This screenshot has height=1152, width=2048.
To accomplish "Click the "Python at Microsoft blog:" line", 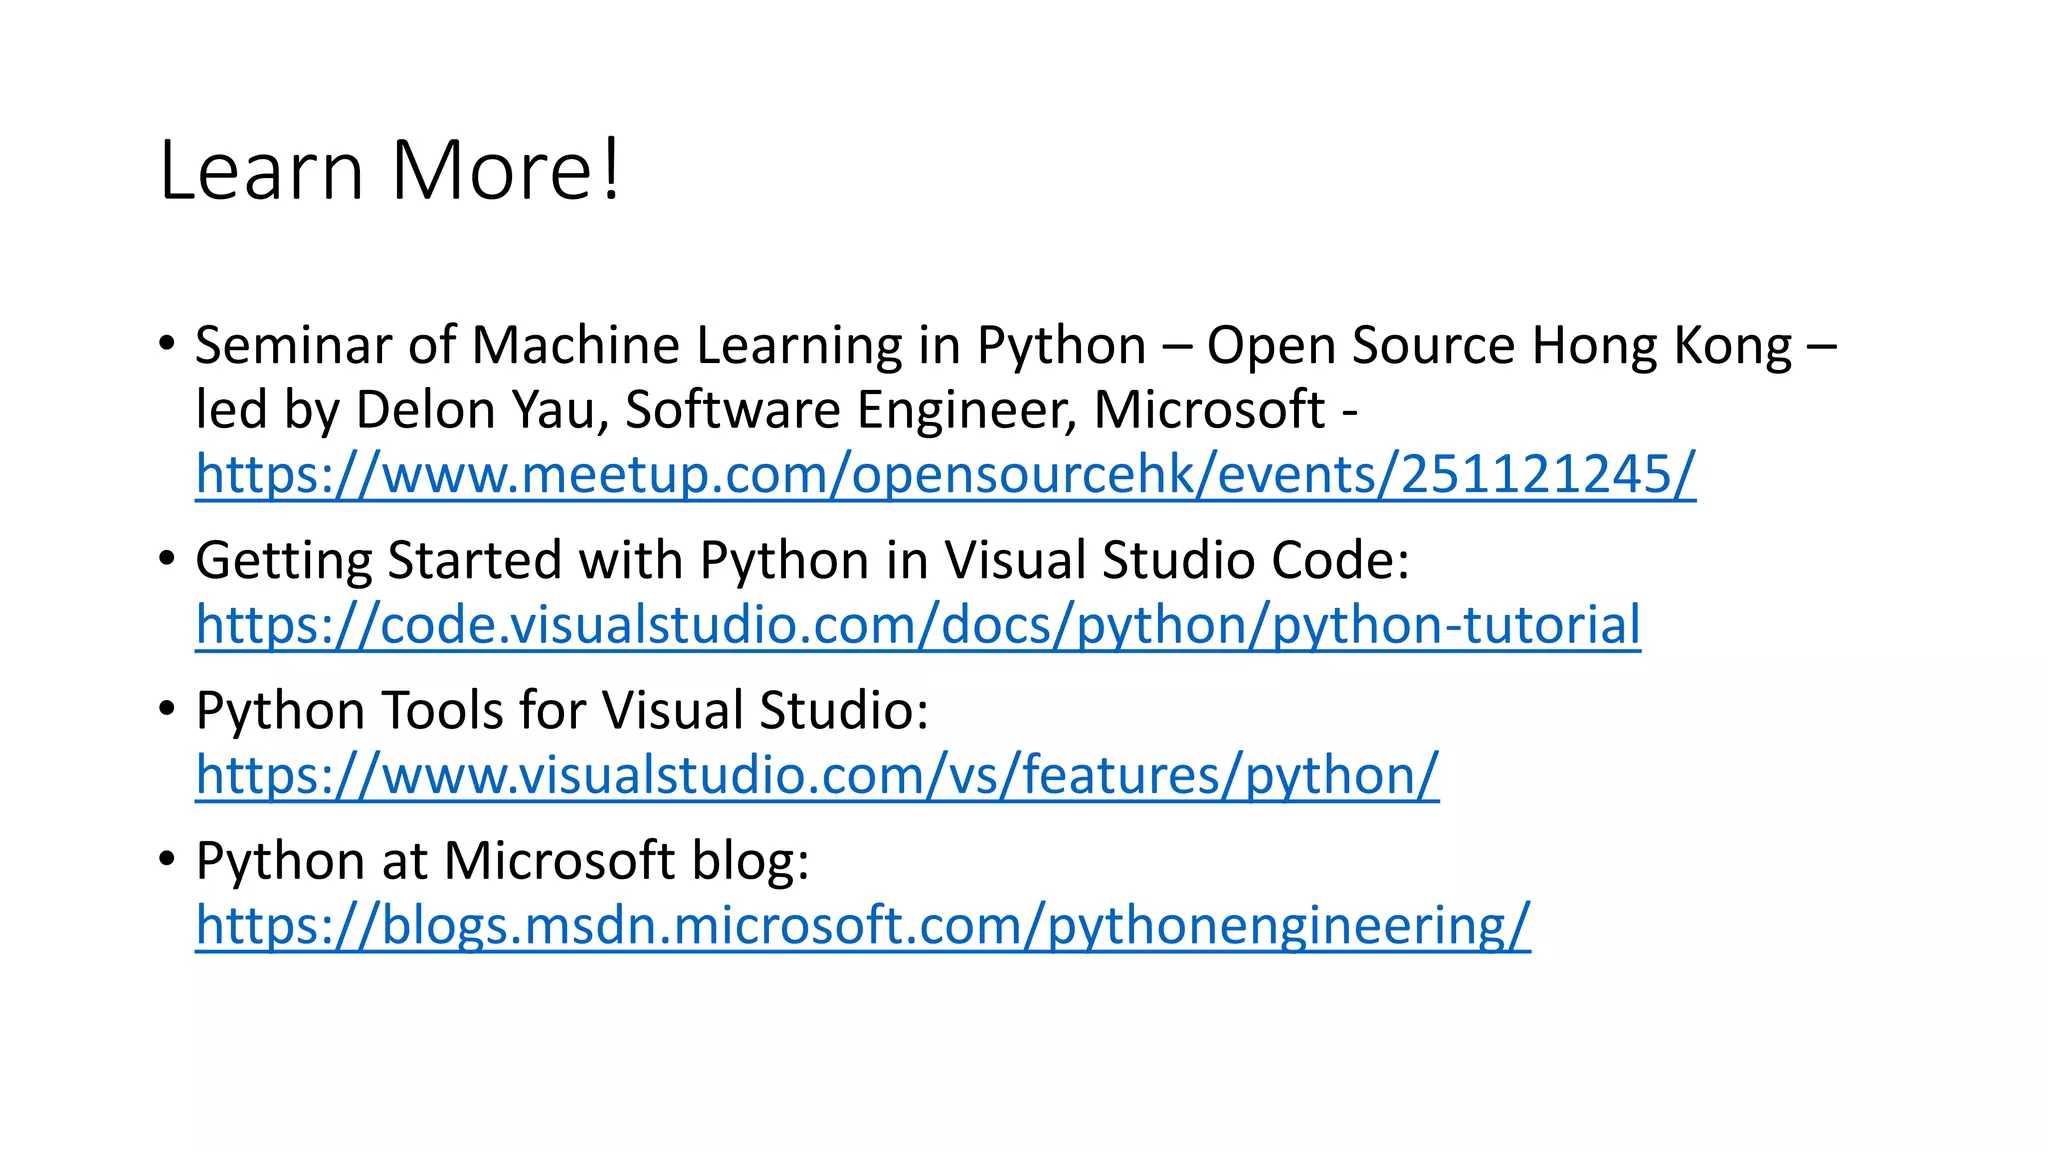I will (502, 861).
